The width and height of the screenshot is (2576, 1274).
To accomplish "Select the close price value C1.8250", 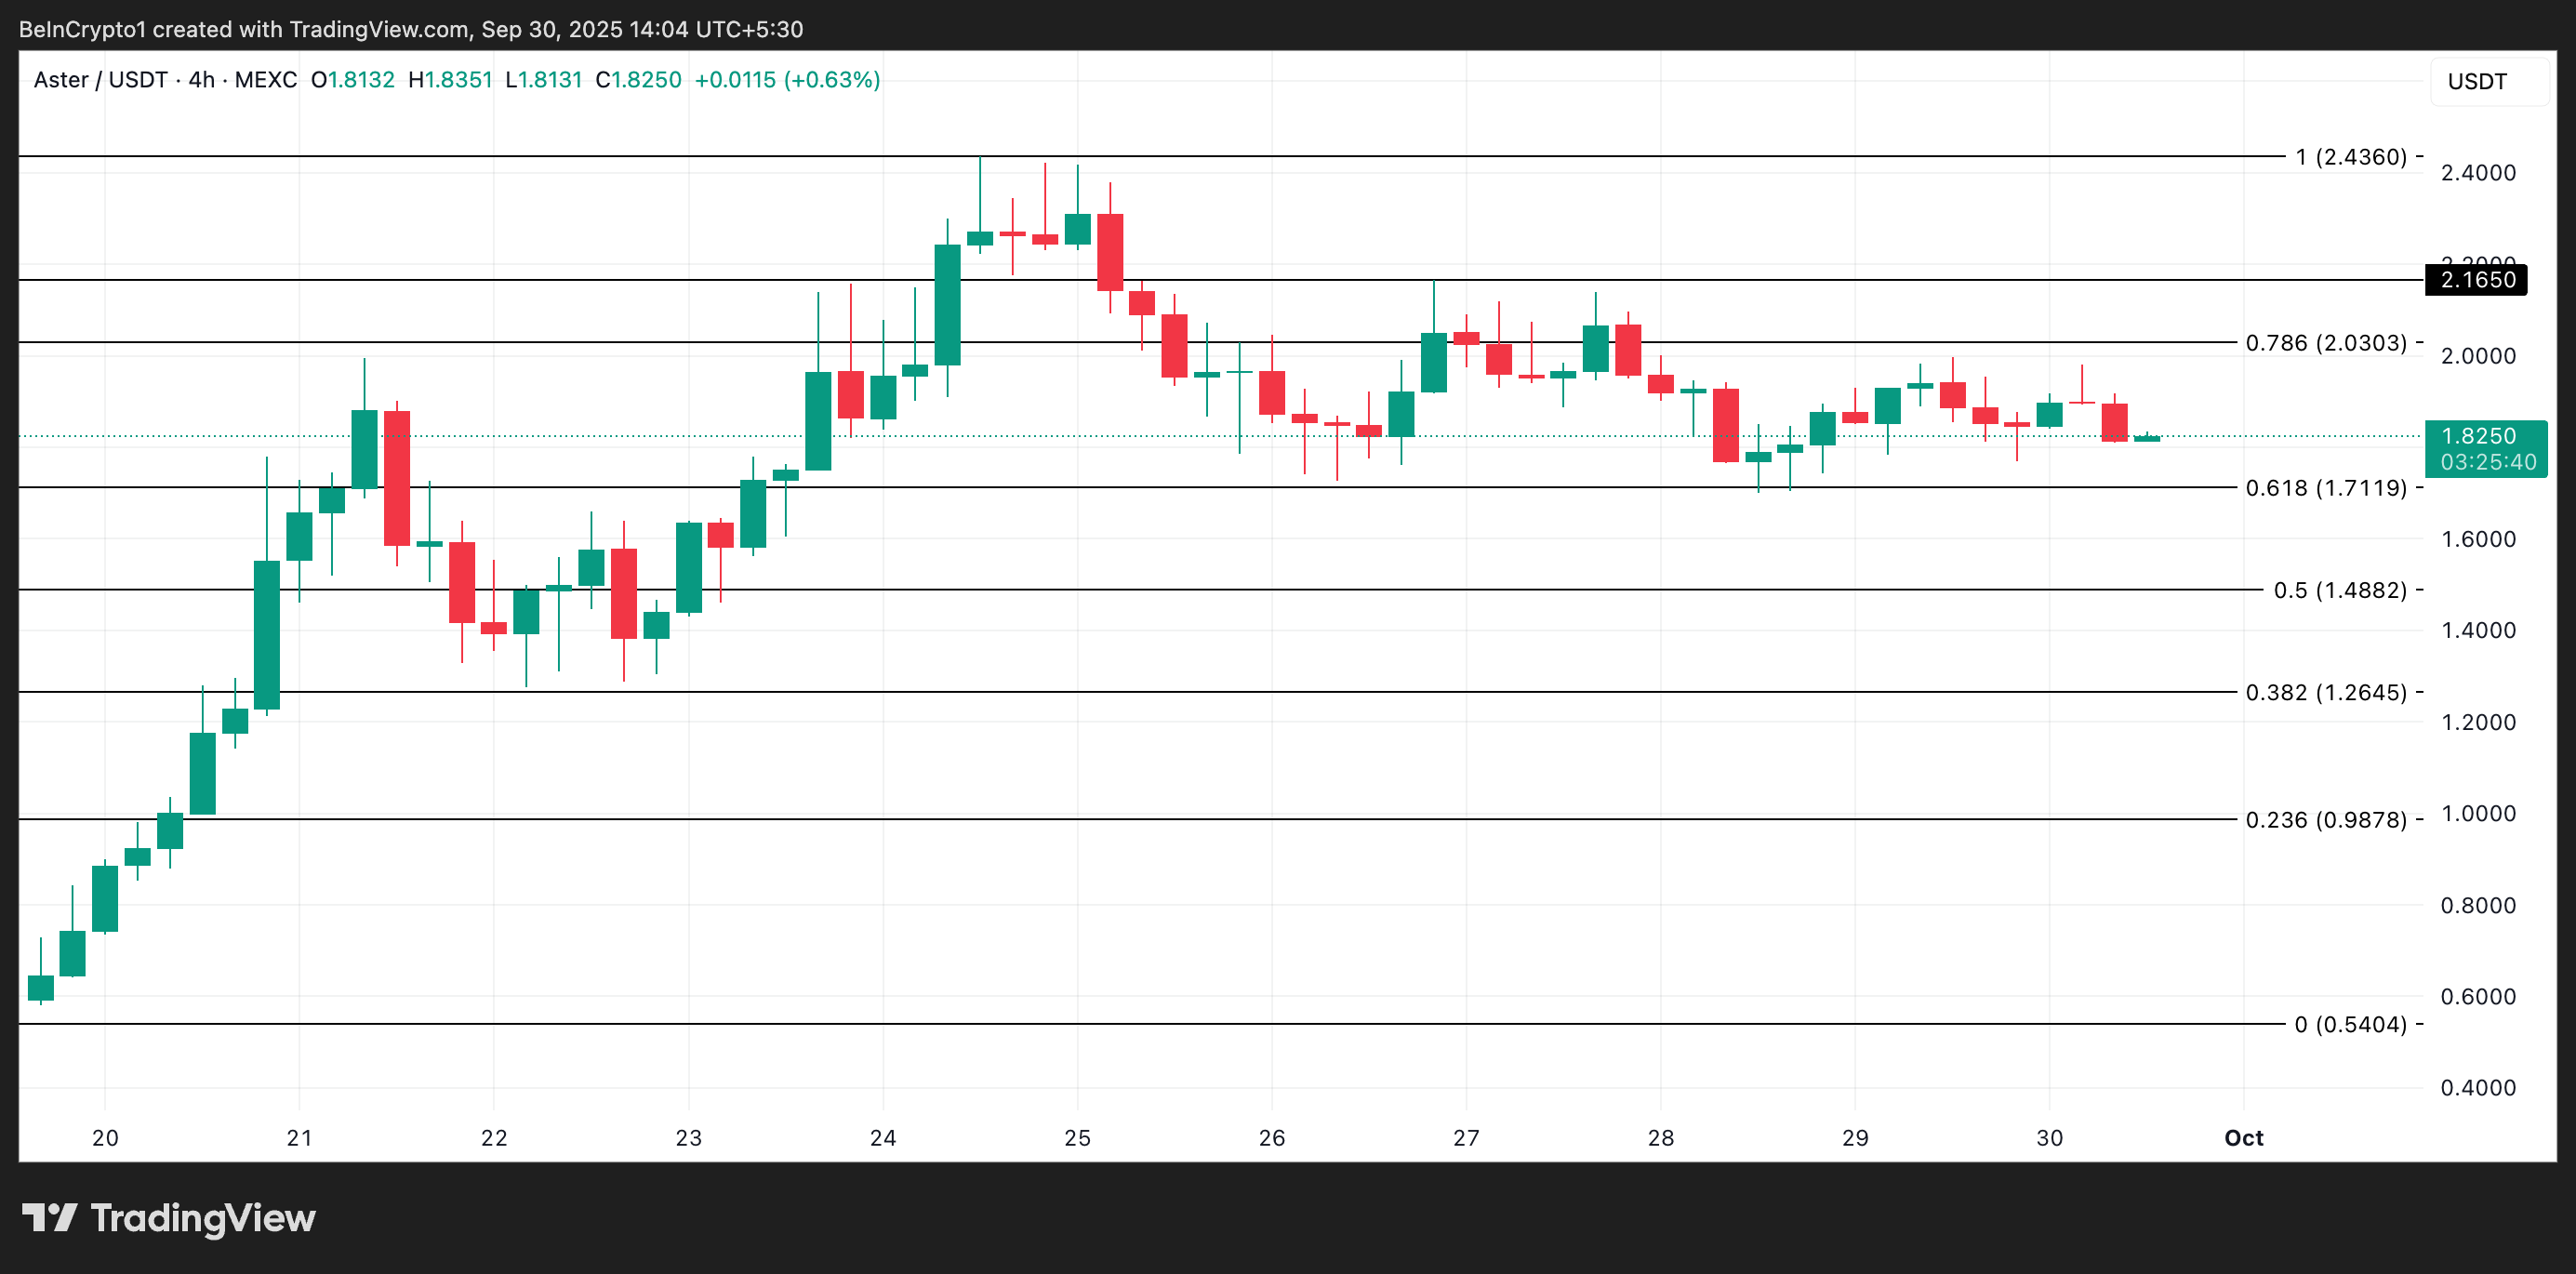I will pos(639,80).
